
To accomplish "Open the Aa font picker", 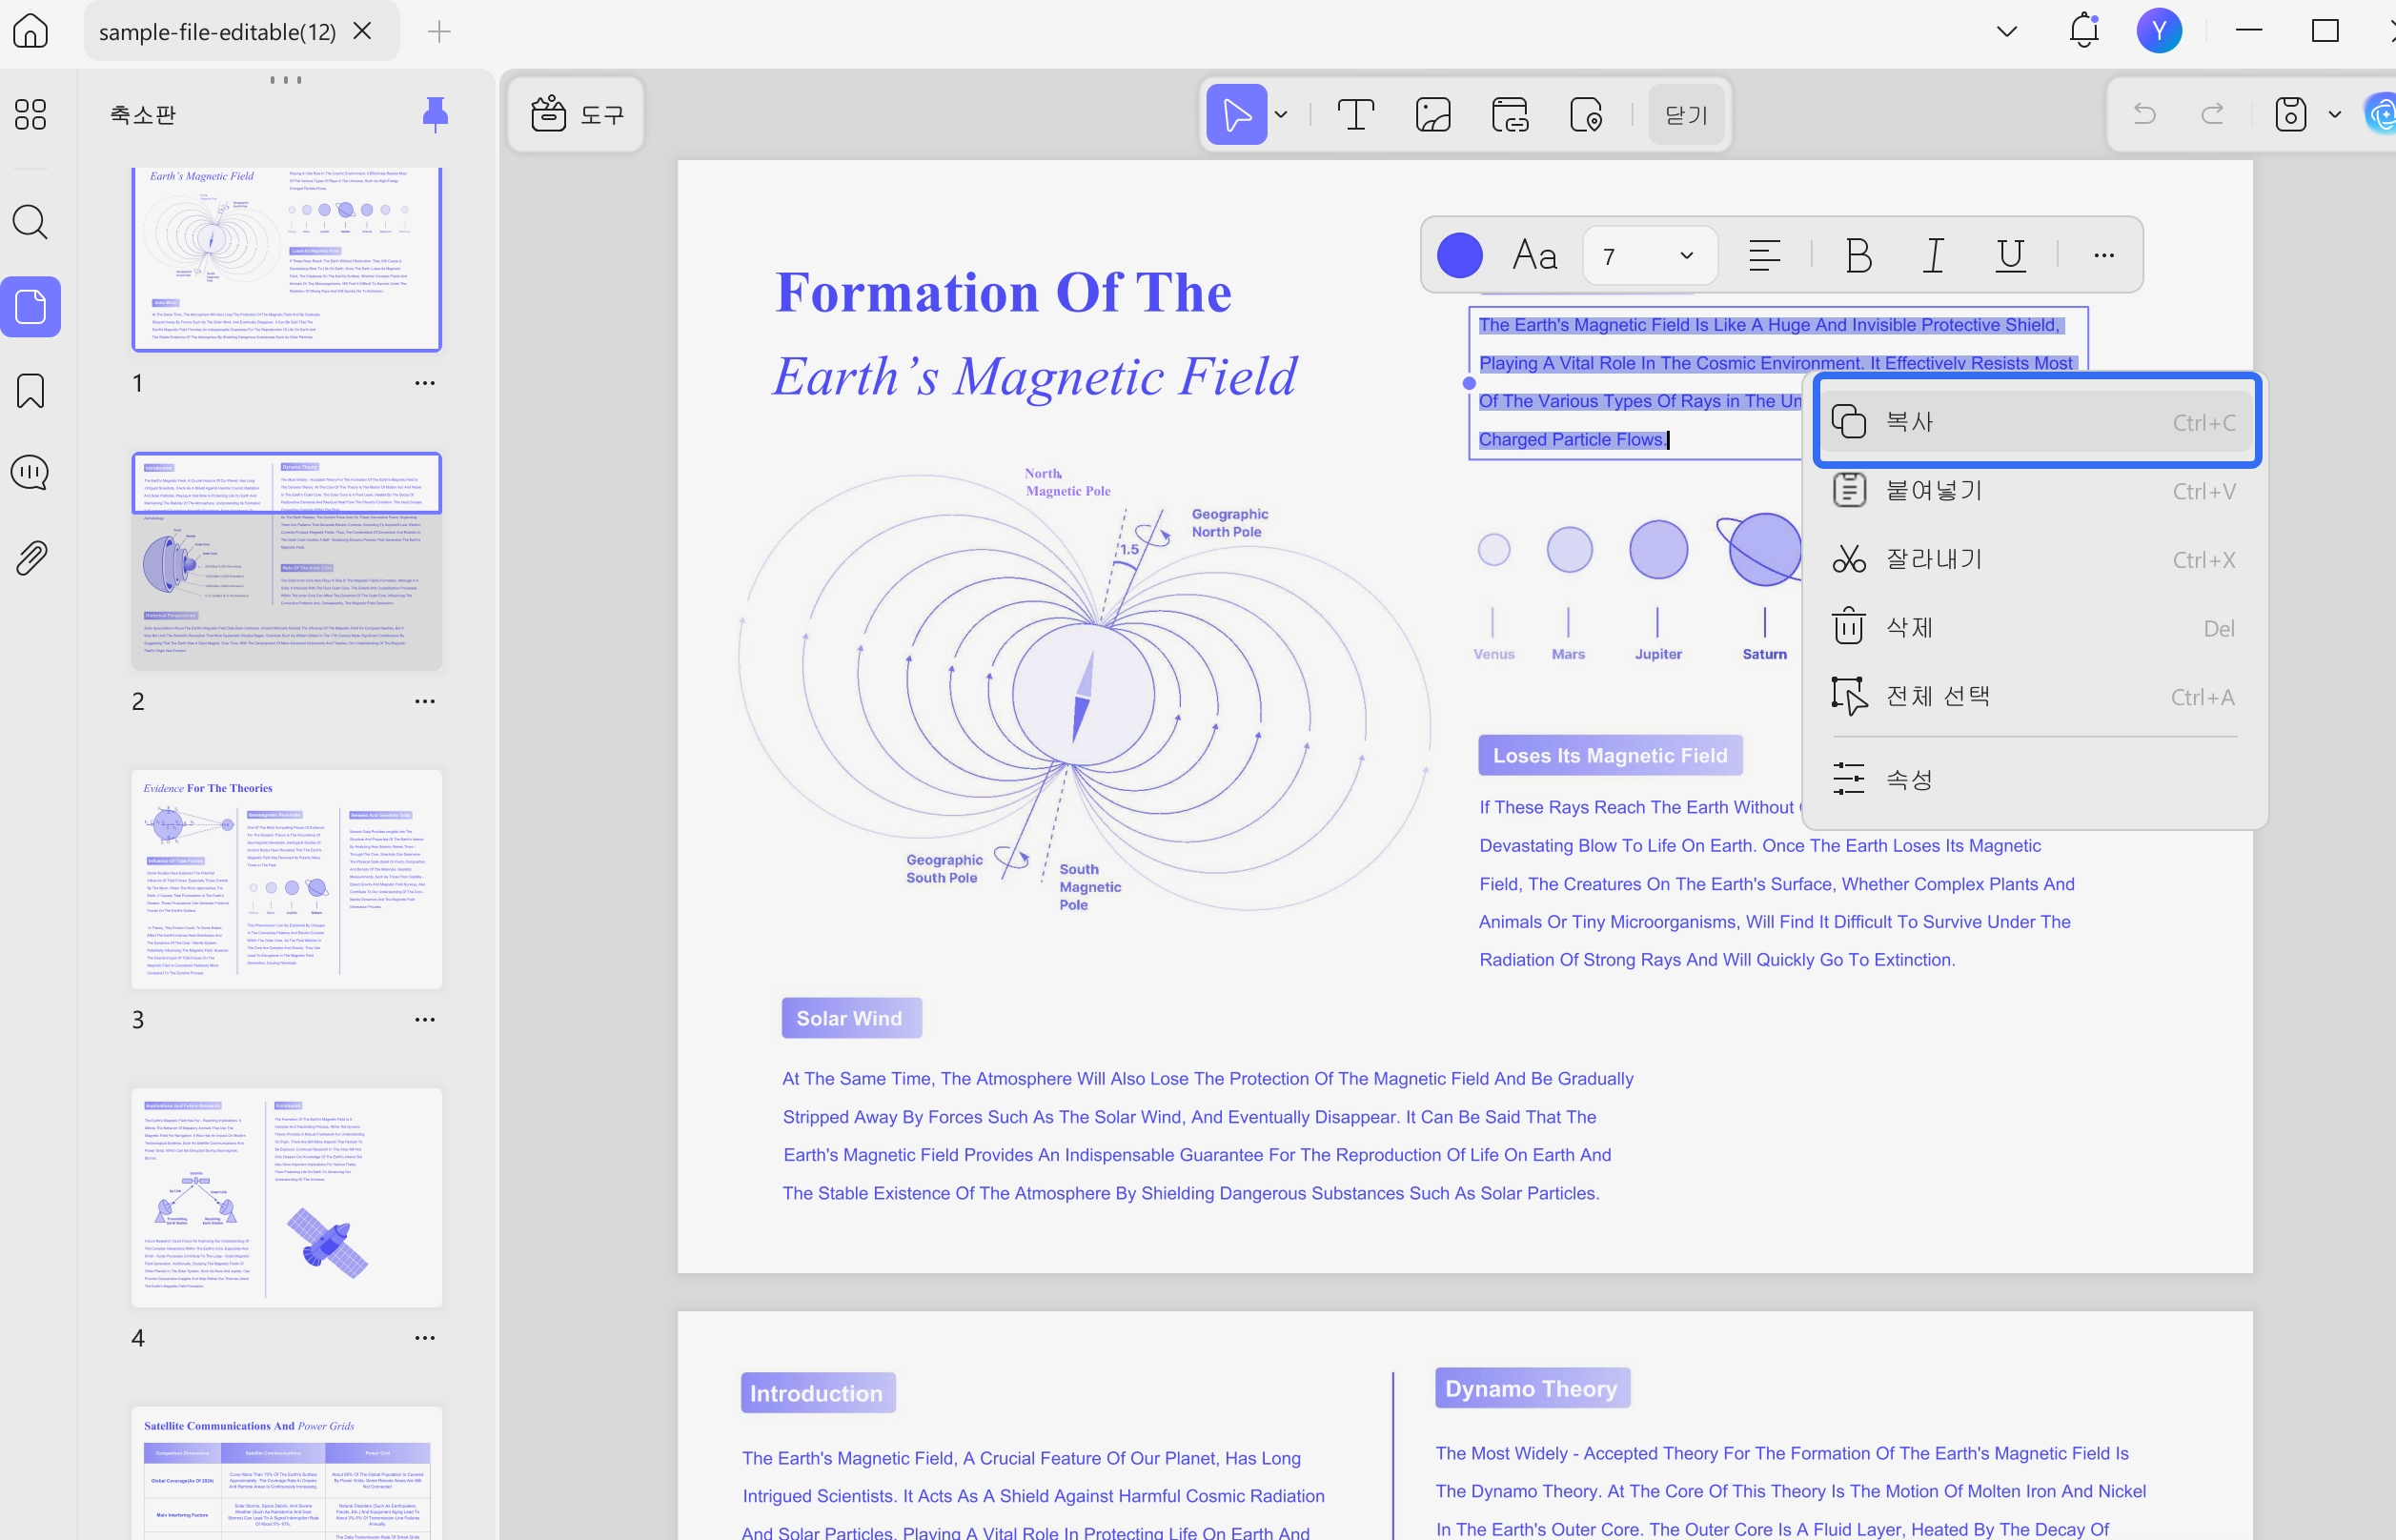I will [1534, 255].
